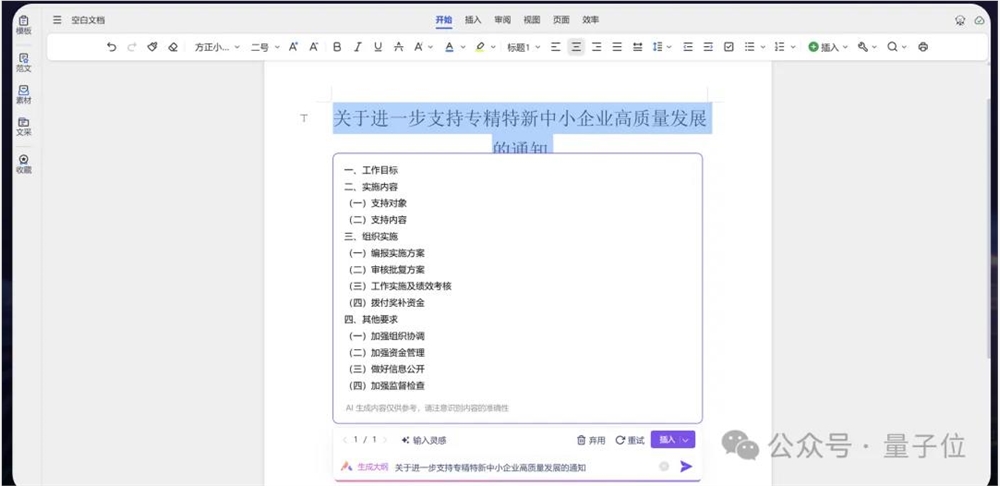Align text right
Viewport: 1000px width, 486px height.
(596, 47)
